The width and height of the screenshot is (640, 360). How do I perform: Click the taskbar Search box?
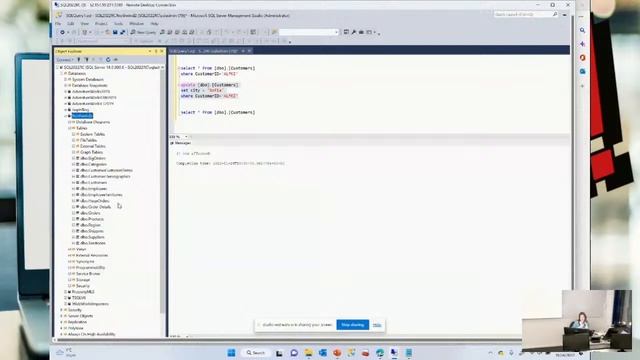coord(256,353)
